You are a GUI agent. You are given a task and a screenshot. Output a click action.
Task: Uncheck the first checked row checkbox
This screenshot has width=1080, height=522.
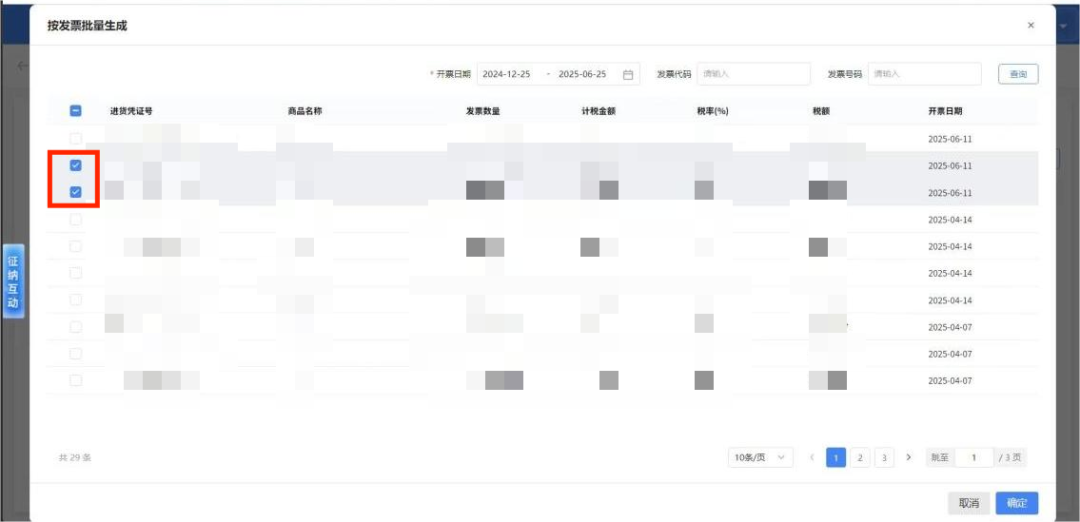coord(75,165)
